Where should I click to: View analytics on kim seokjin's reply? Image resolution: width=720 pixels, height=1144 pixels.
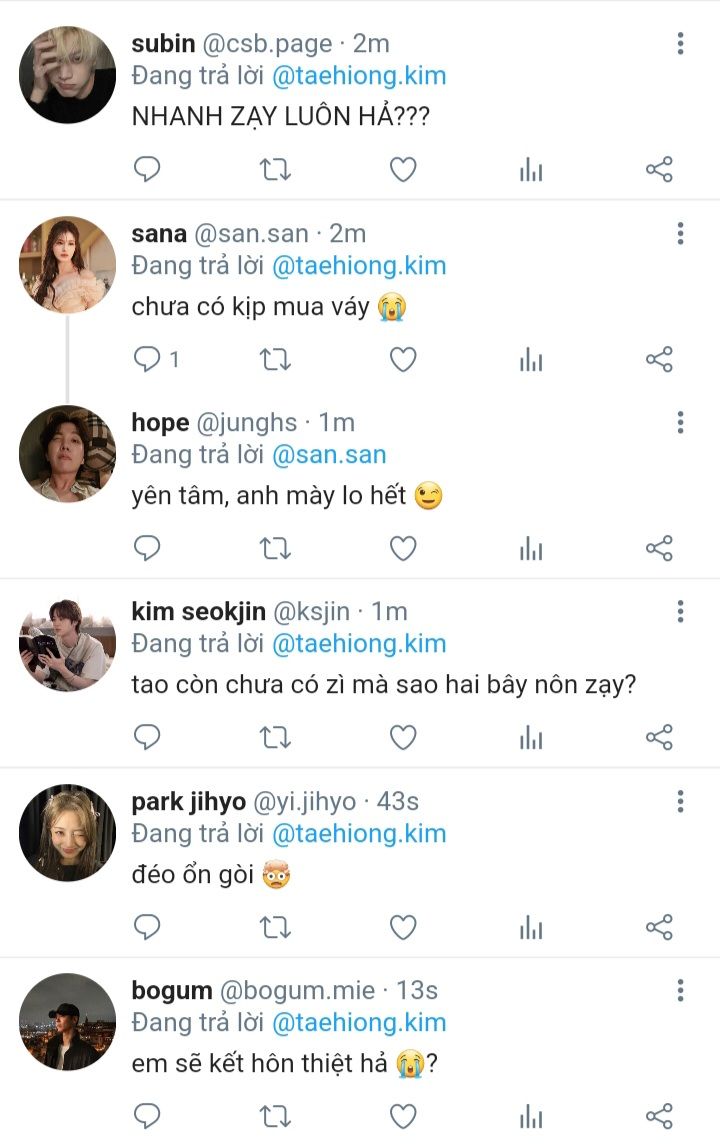(x=531, y=738)
